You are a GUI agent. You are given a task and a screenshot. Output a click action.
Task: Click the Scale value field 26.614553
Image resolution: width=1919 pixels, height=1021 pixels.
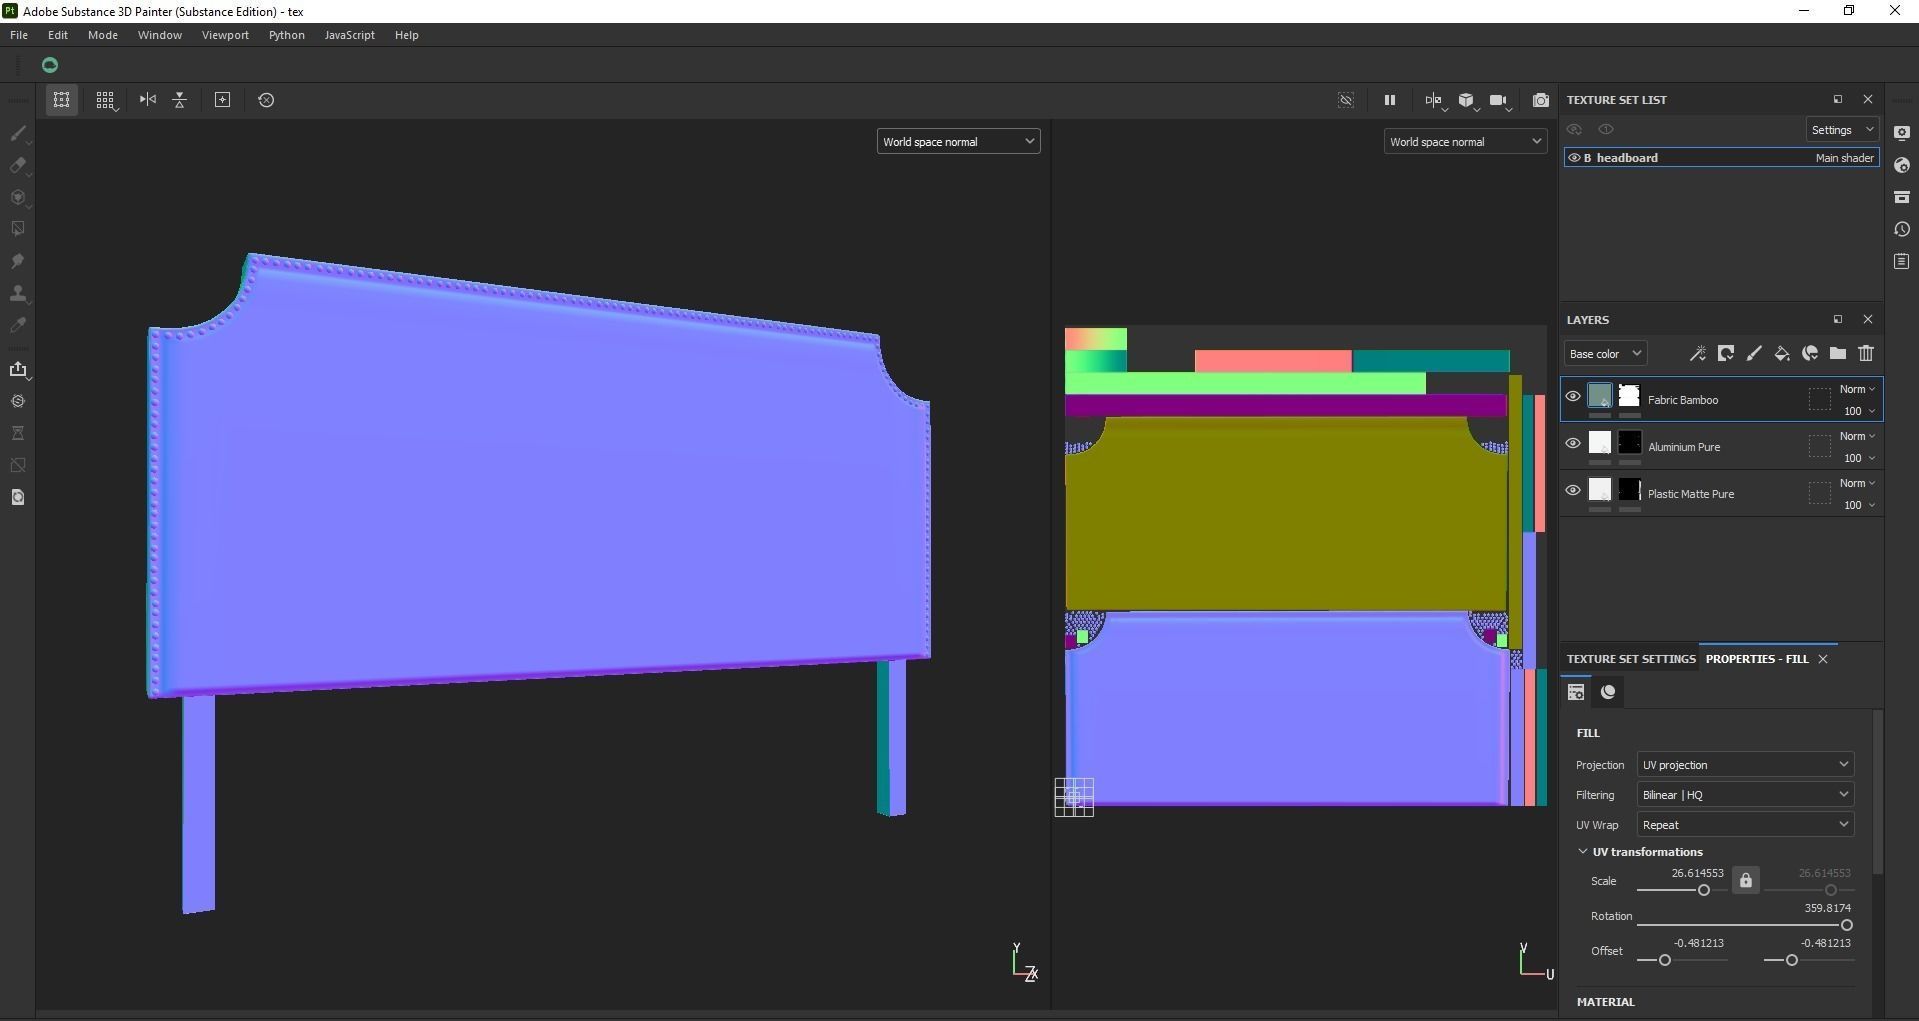pyautogui.click(x=1697, y=873)
